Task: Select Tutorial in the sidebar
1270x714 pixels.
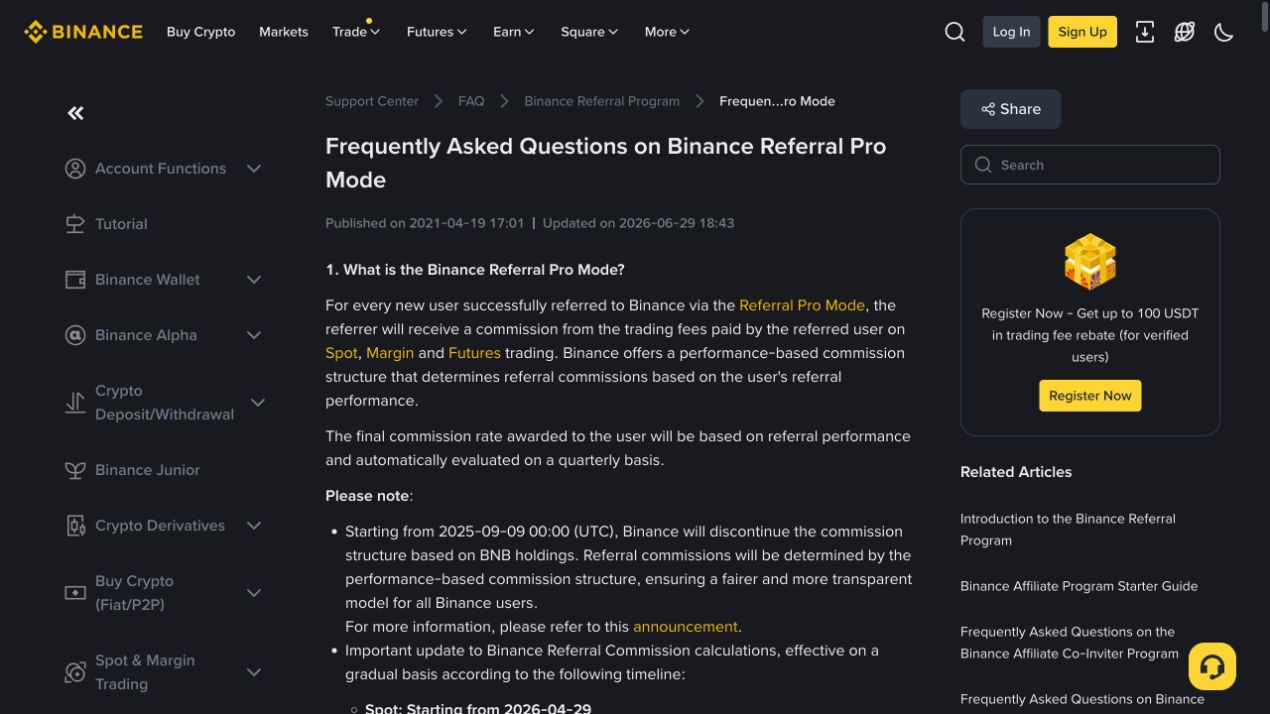Action: (121, 224)
